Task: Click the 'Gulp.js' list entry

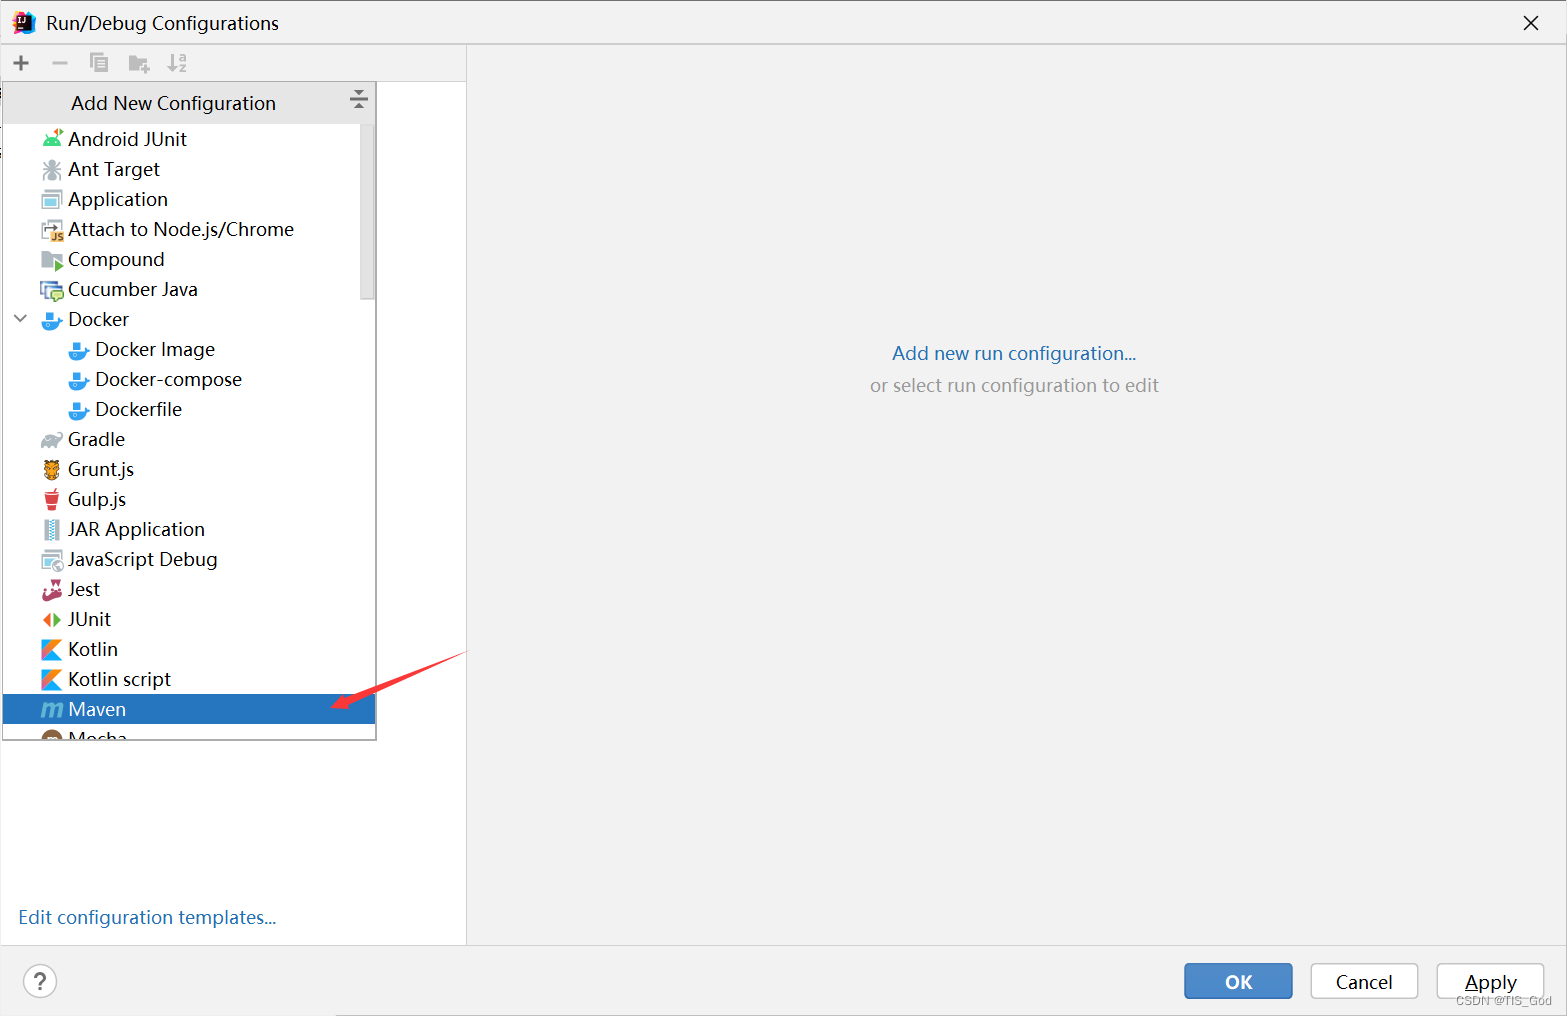Action: (x=189, y=499)
